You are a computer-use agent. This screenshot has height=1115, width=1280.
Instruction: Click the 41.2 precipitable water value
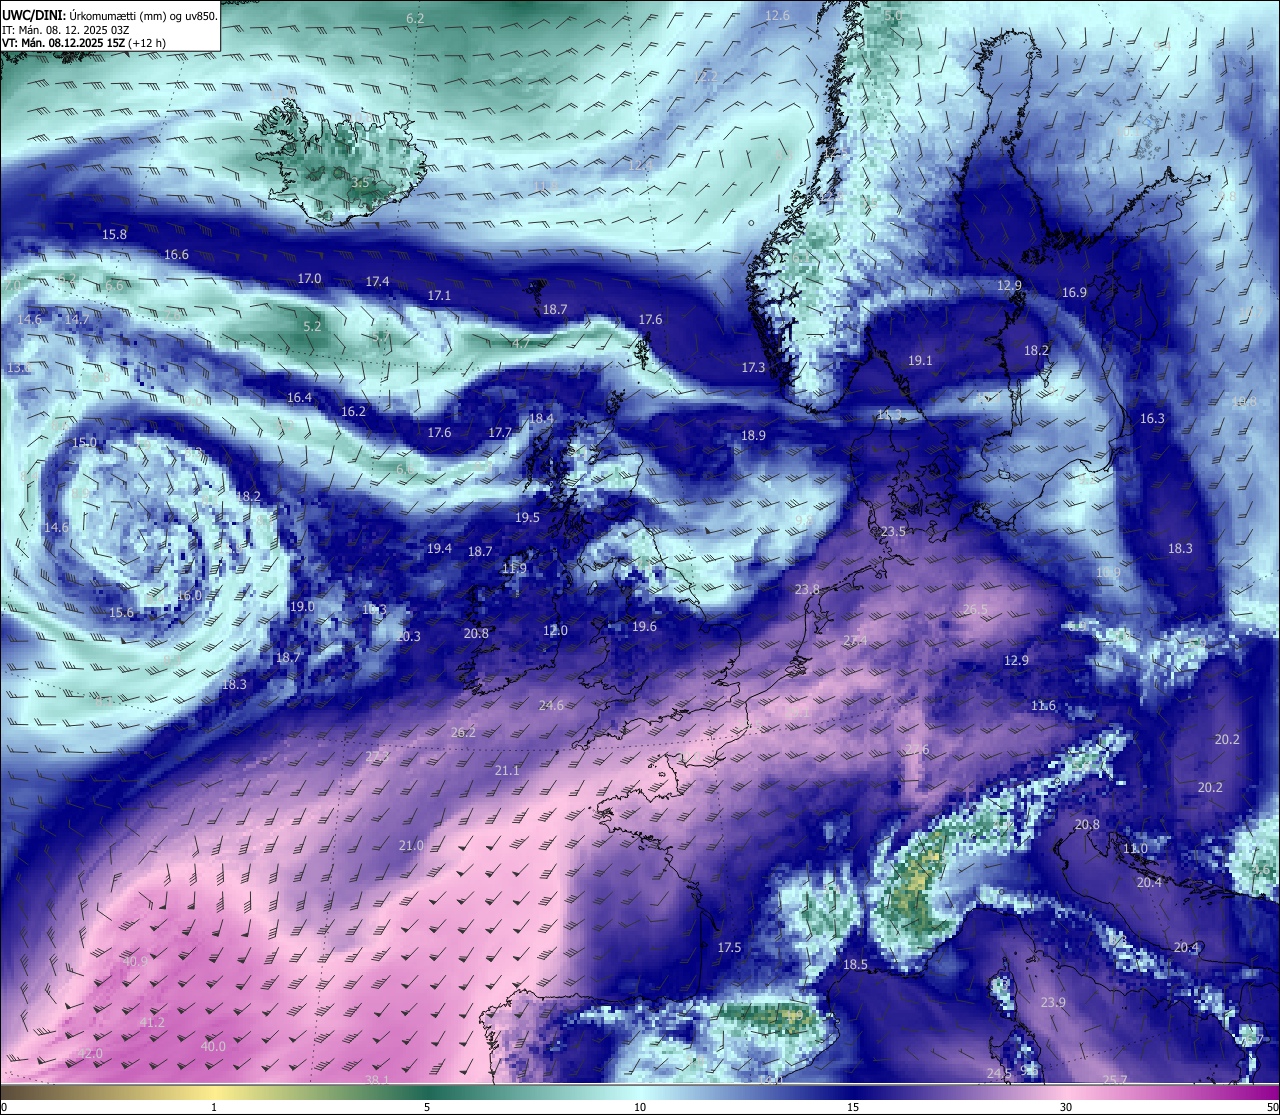coord(152,1022)
